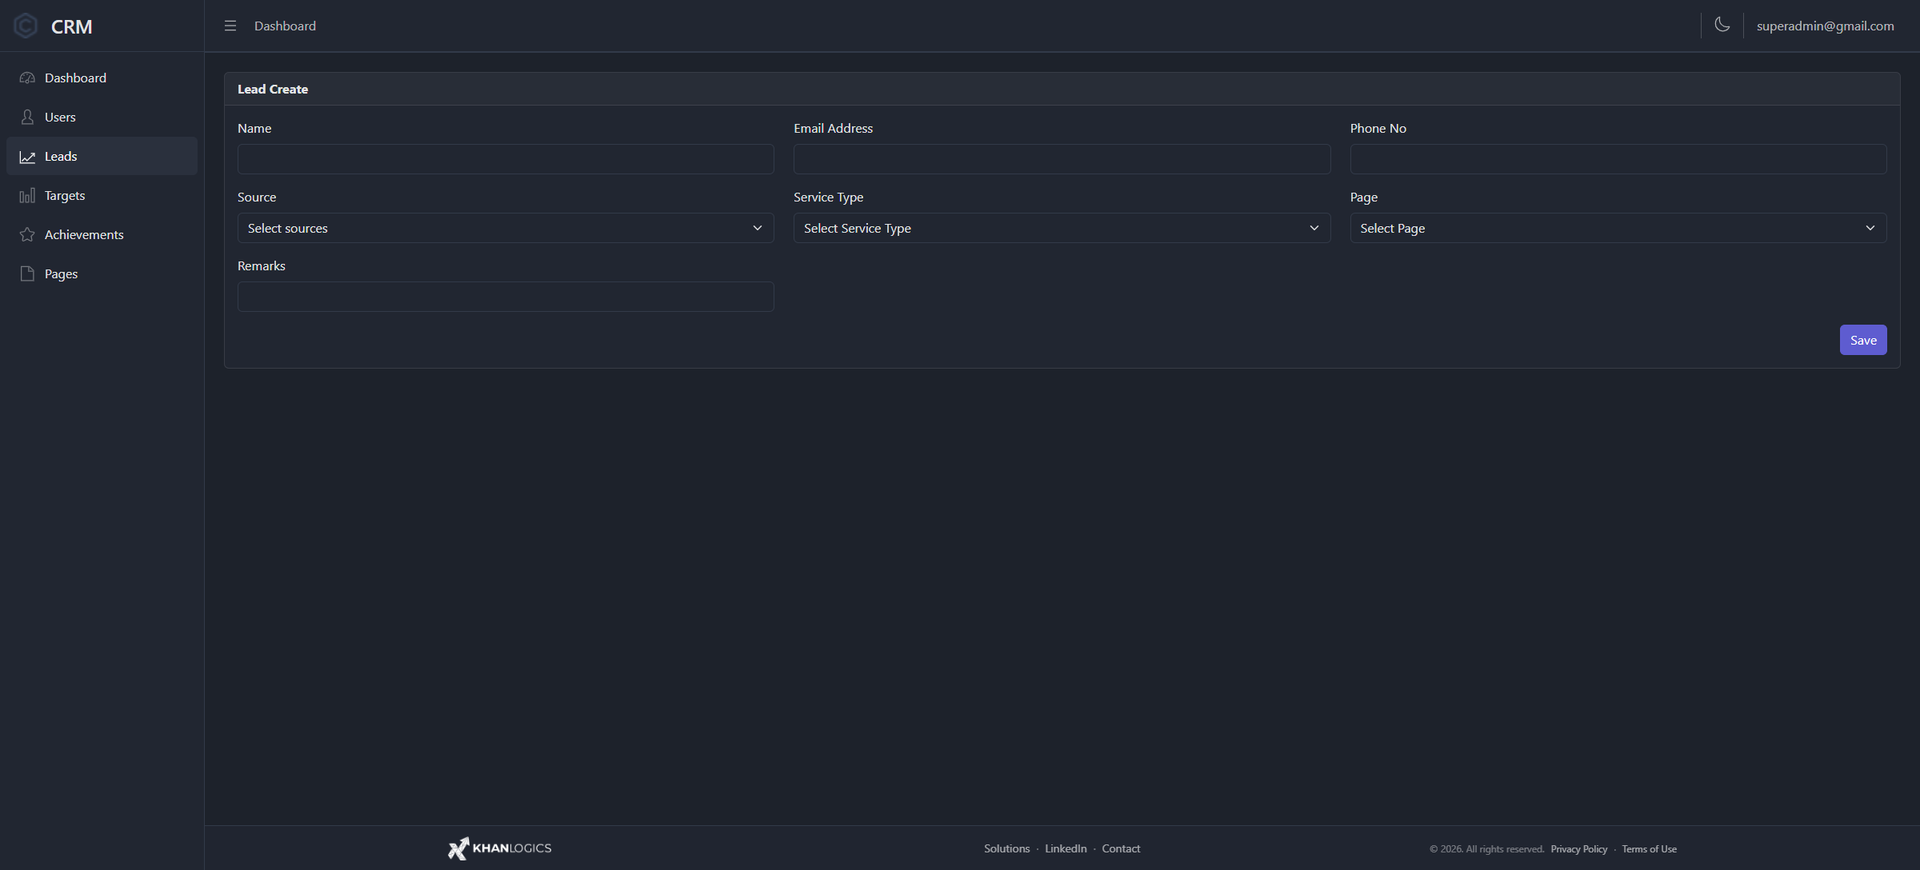
Task: Click the Dashboard breadcrumb in header
Action: (x=285, y=26)
